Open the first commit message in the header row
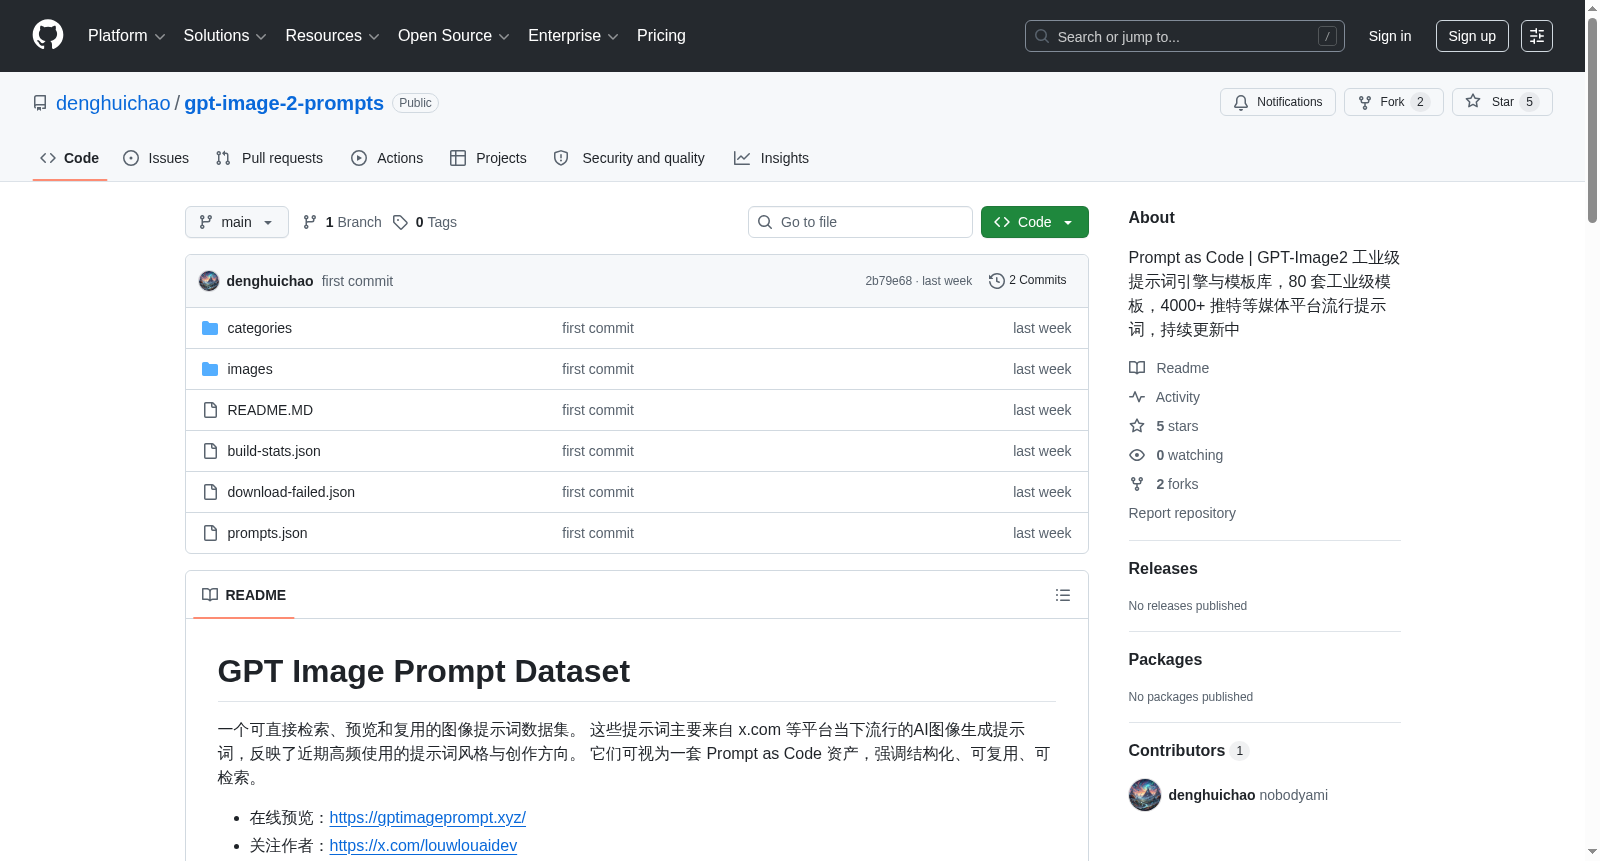Viewport: 1600px width, 861px height. [x=357, y=281]
